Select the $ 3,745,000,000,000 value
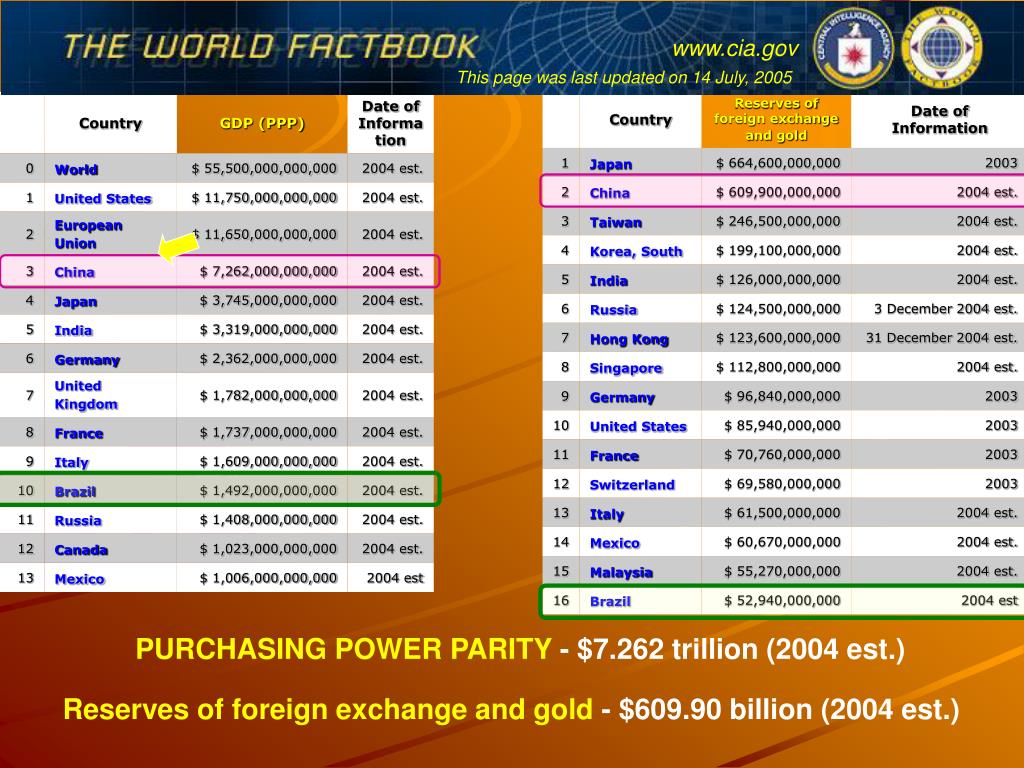Viewport: 1024px width, 768px height. click(x=268, y=300)
